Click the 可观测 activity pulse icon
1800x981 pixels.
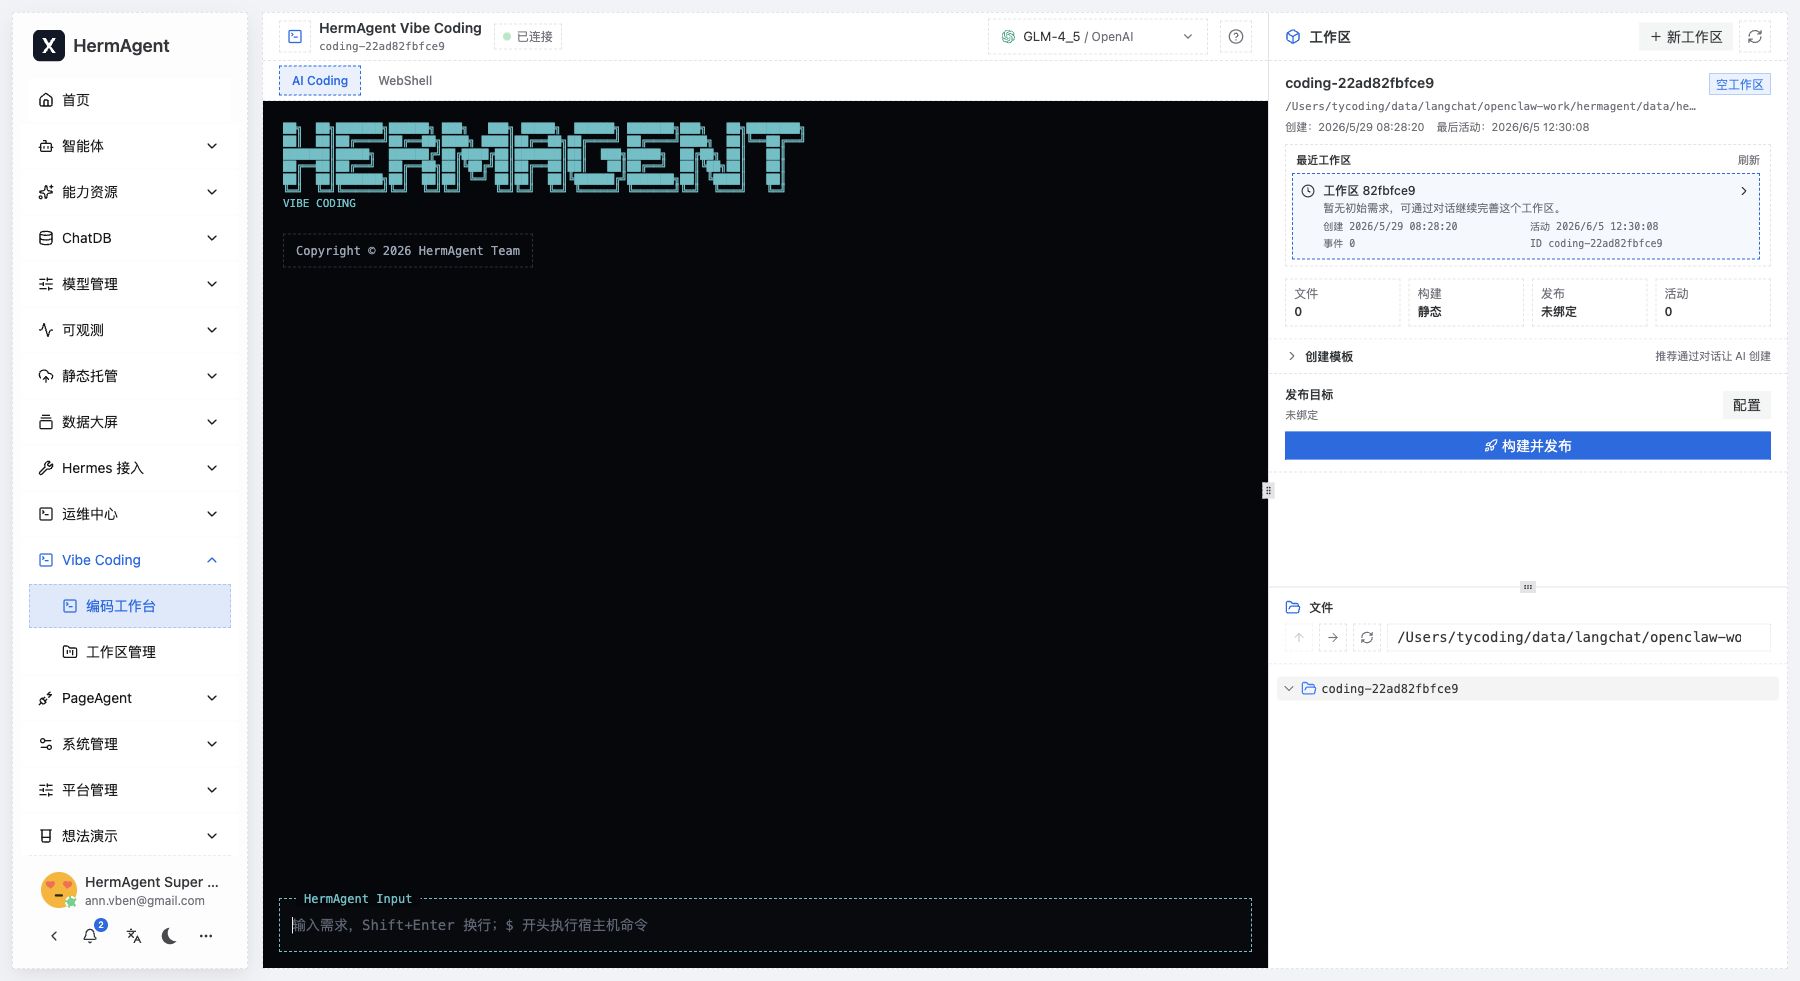tap(46, 330)
